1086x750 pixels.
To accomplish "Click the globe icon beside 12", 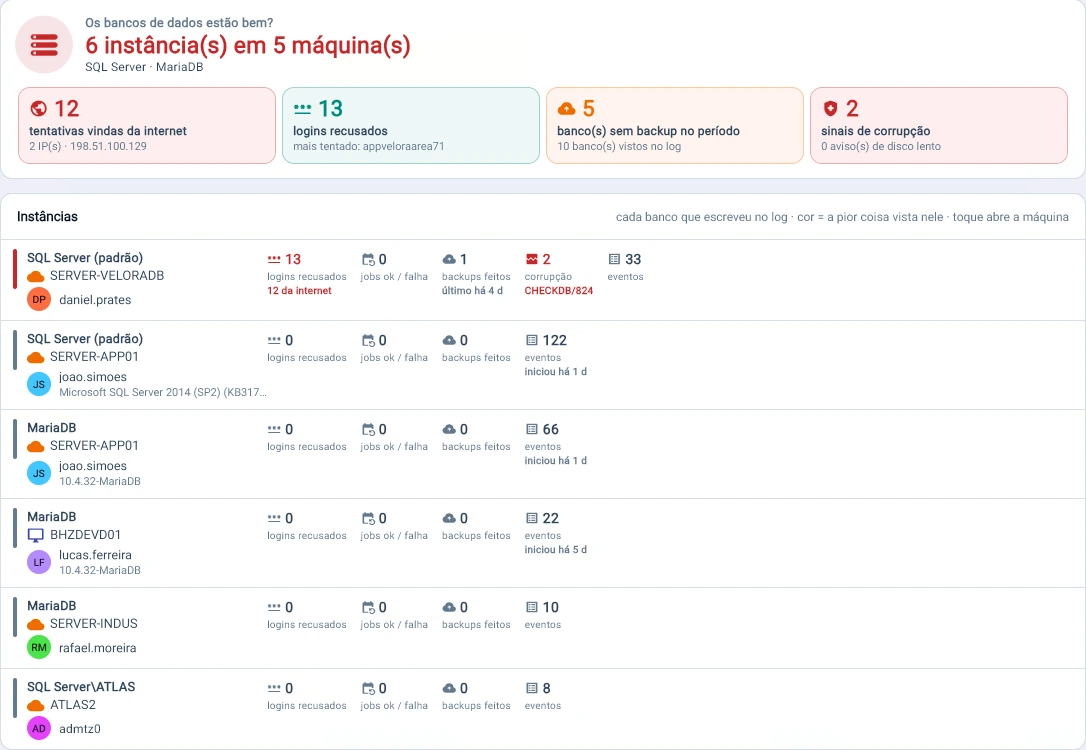I will pos(39,109).
